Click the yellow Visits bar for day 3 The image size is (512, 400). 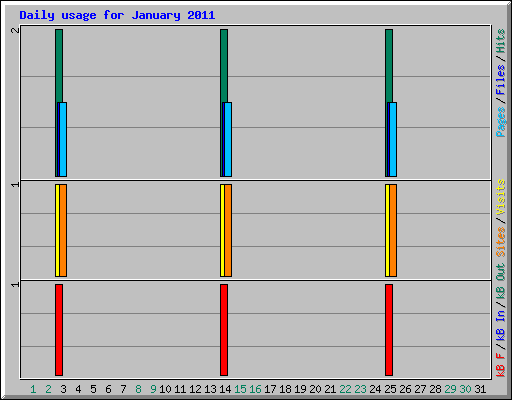tap(57, 230)
